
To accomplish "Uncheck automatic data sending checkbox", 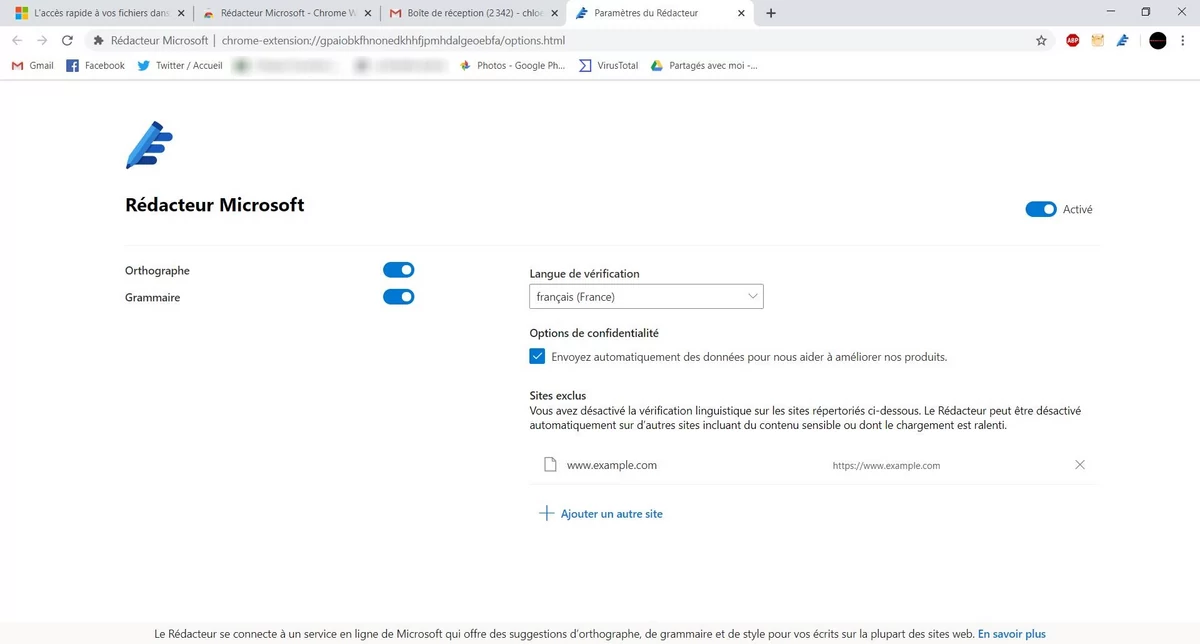I will (537, 356).
